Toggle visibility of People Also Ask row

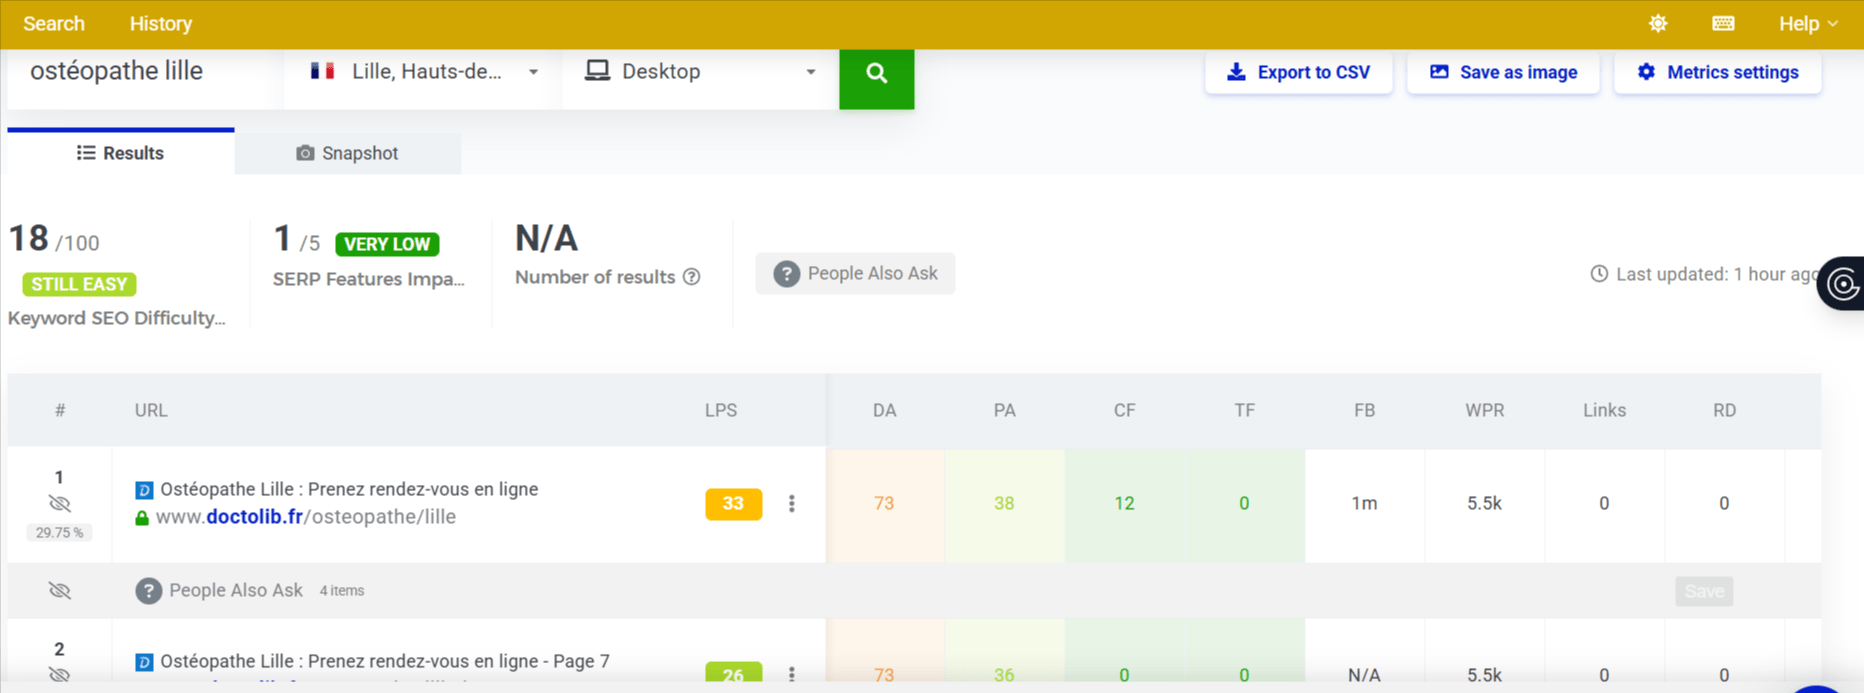60,591
